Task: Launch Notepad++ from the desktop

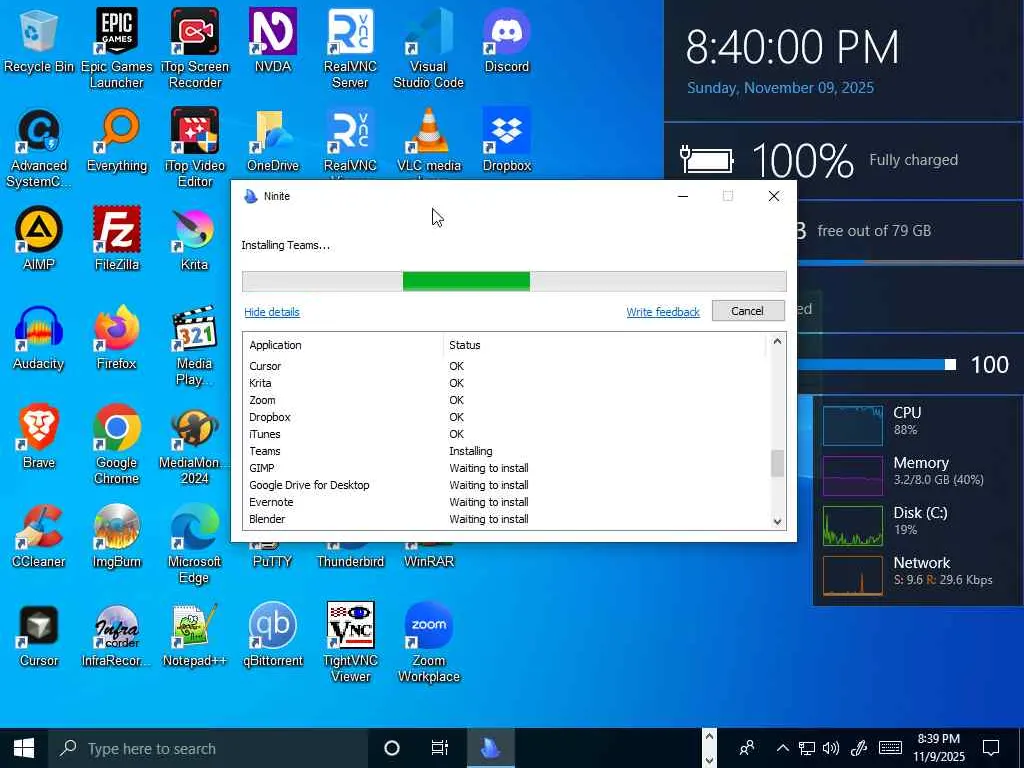Action: point(195,635)
